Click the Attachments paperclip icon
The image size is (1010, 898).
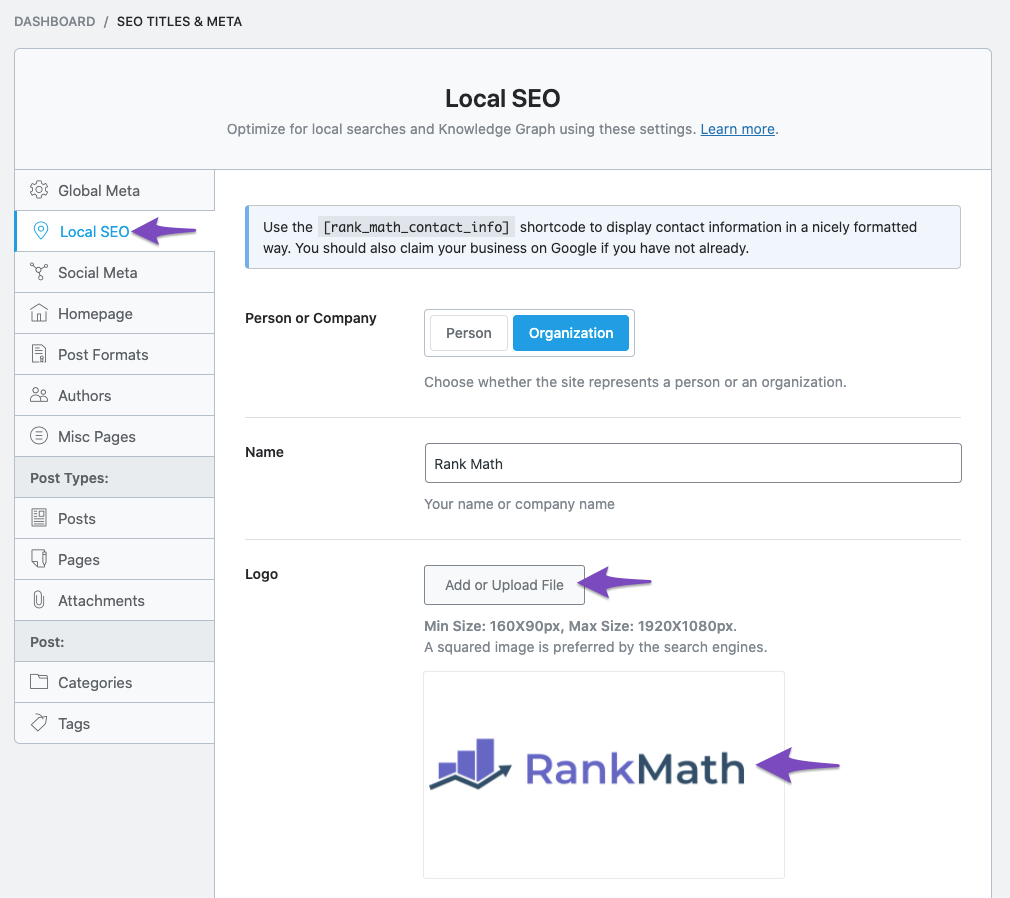[x=39, y=600]
